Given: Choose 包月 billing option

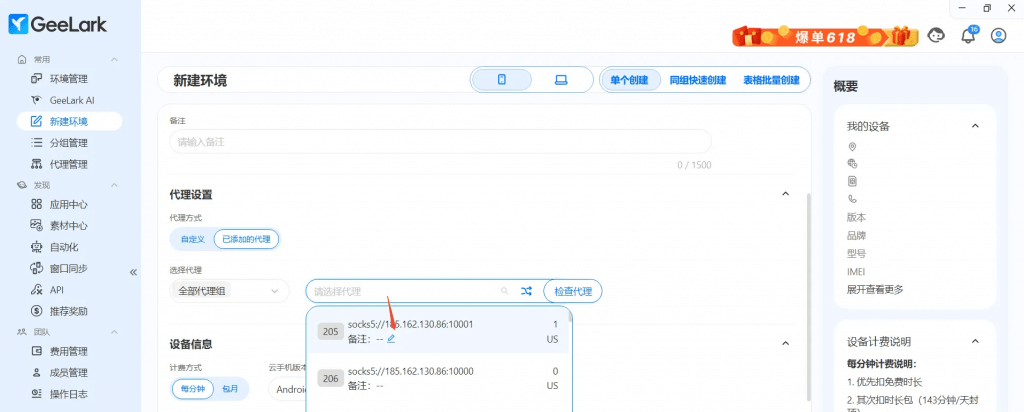Looking at the screenshot, I should (231, 389).
